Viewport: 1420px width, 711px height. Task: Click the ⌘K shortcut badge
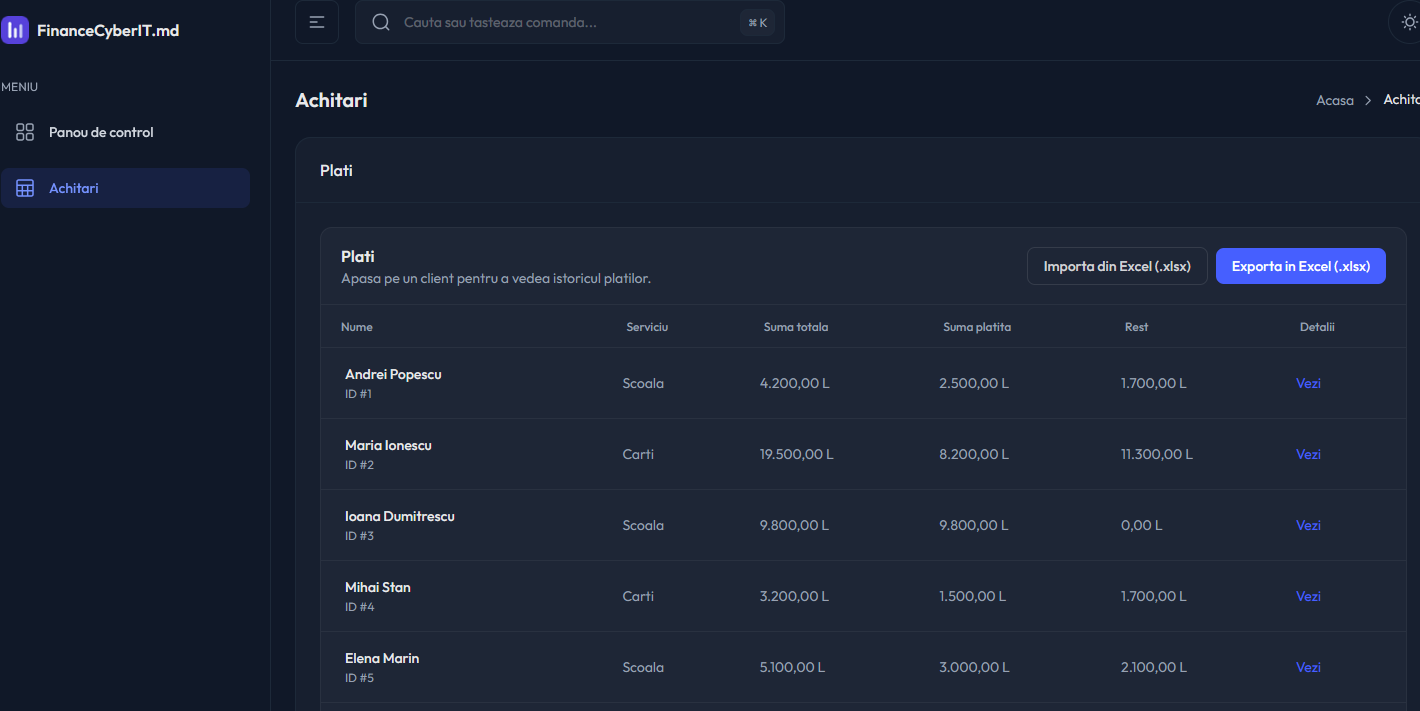[757, 22]
